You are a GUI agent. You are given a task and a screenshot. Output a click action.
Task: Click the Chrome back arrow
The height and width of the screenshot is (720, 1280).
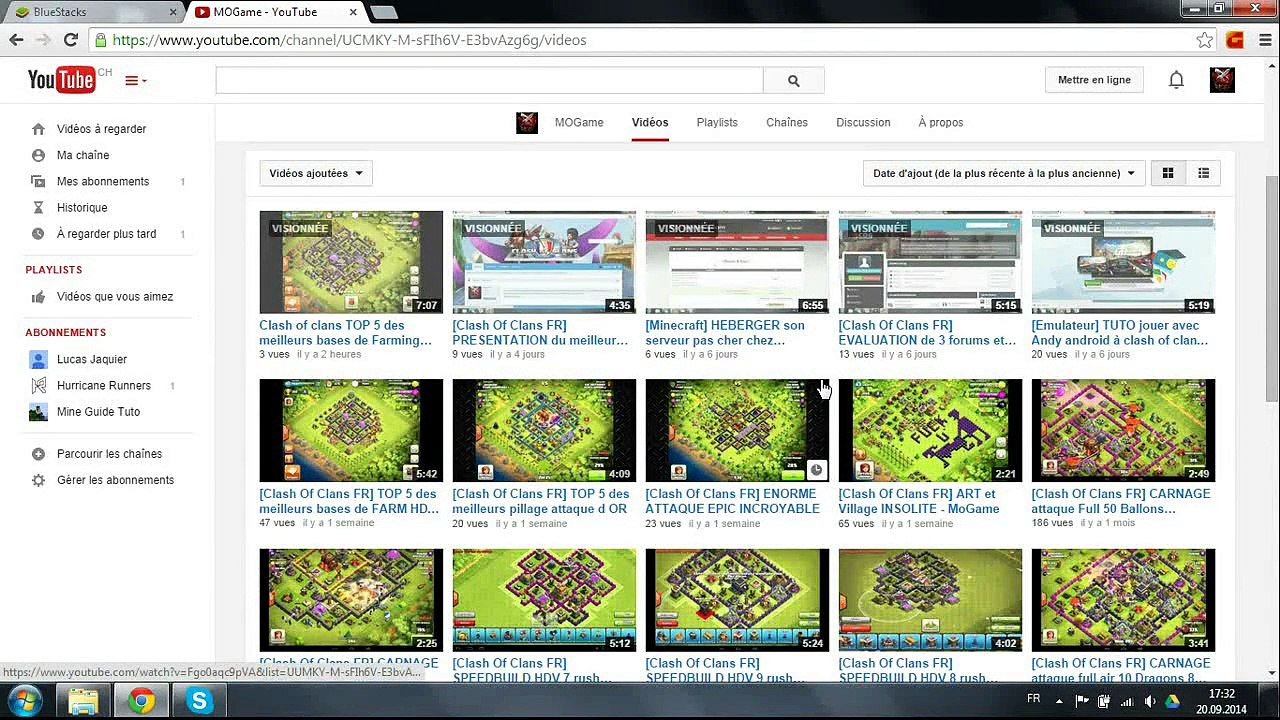click(x=16, y=40)
